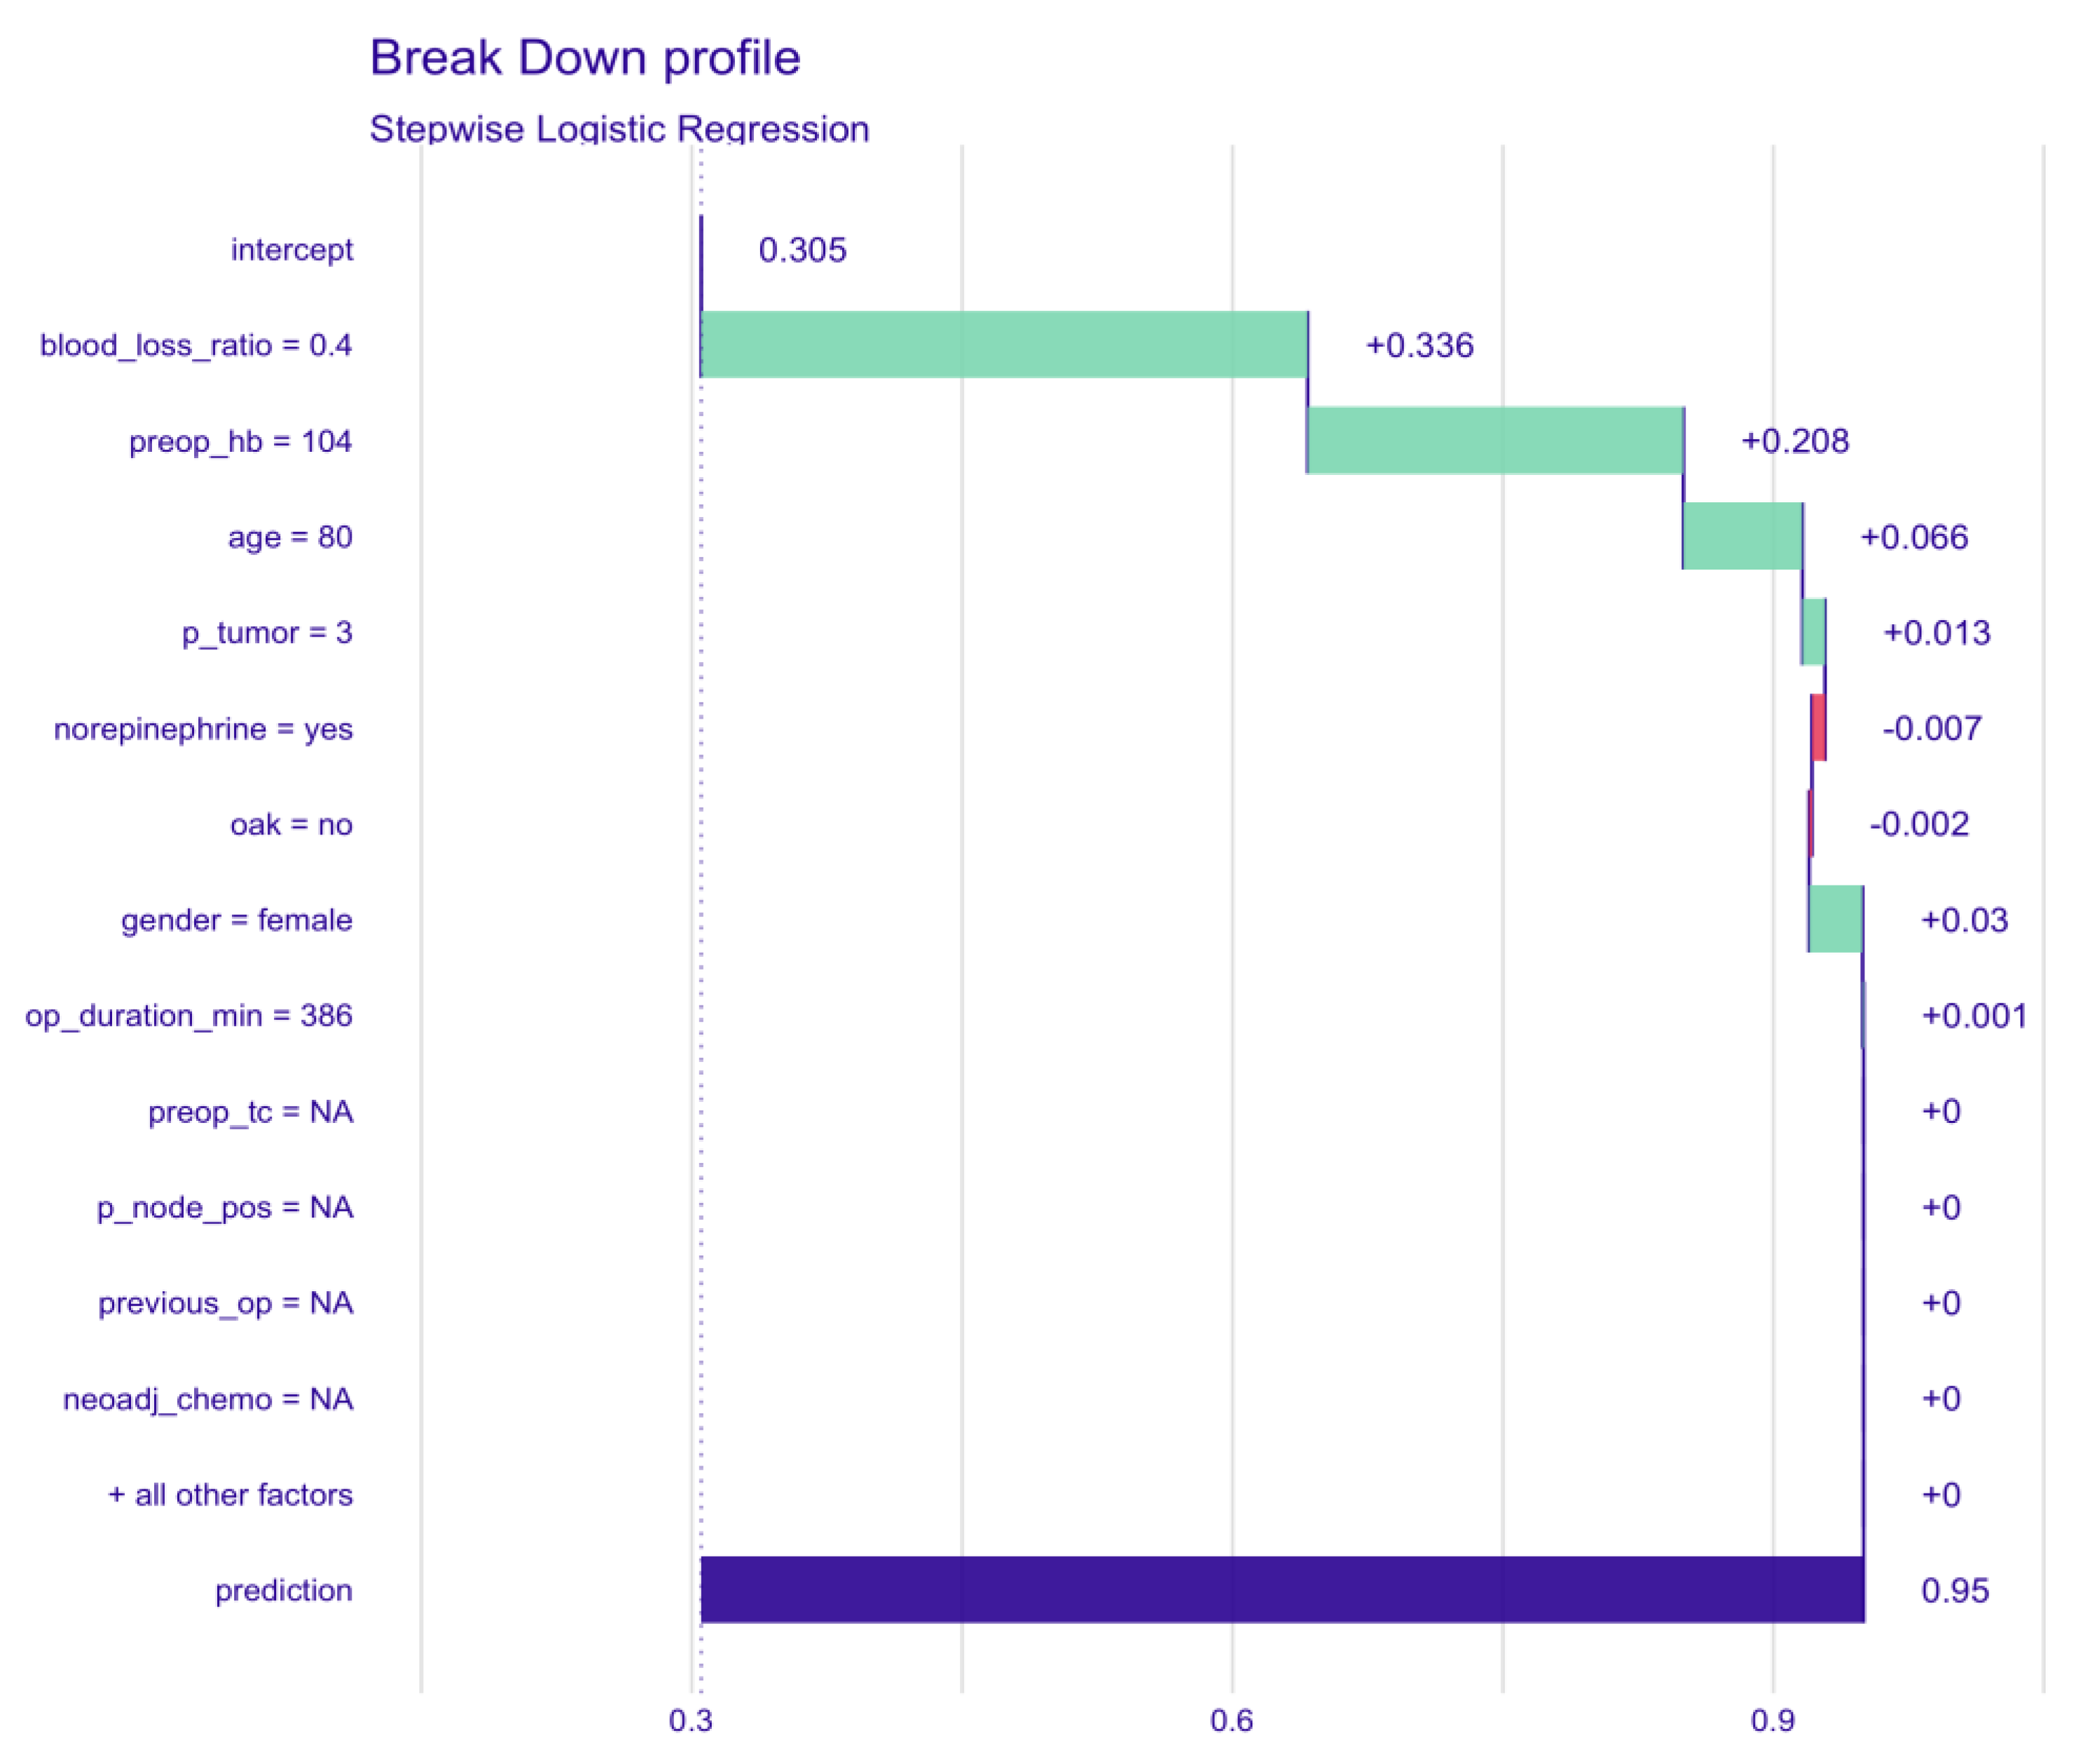This screenshot has height=1764, width=2083.
Task: Click the green gender = female bar
Action: pyautogui.click(x=1835, y=919)
